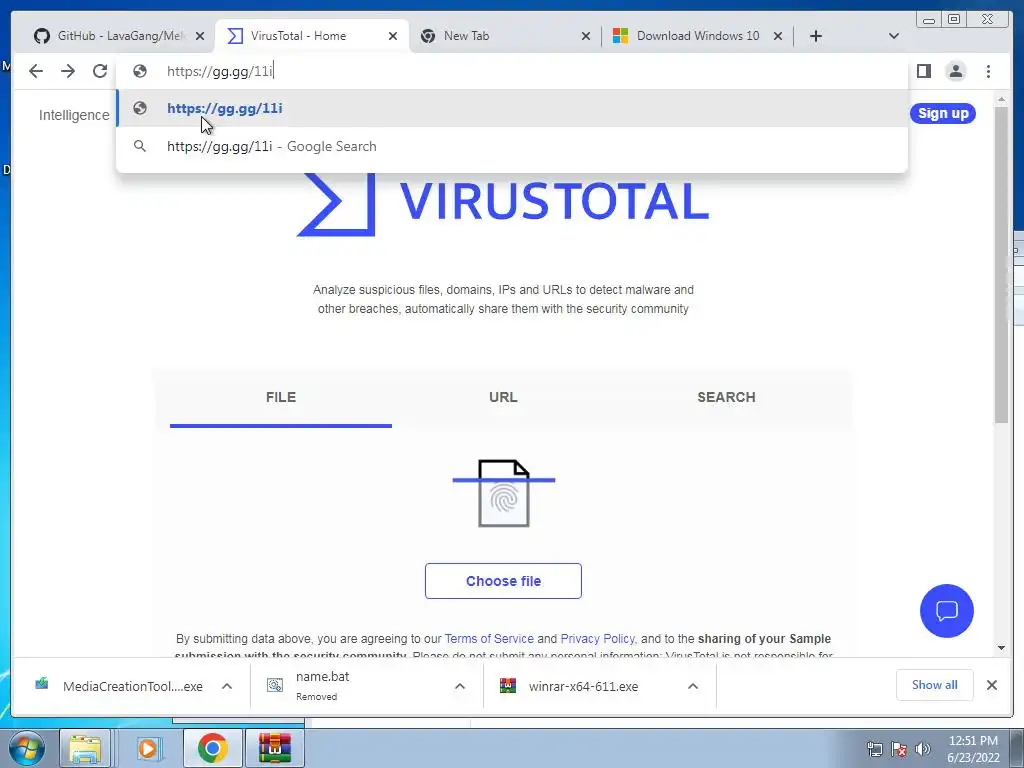
Task: Click the scrollbar up arrow
Action: coord(1002,99)
